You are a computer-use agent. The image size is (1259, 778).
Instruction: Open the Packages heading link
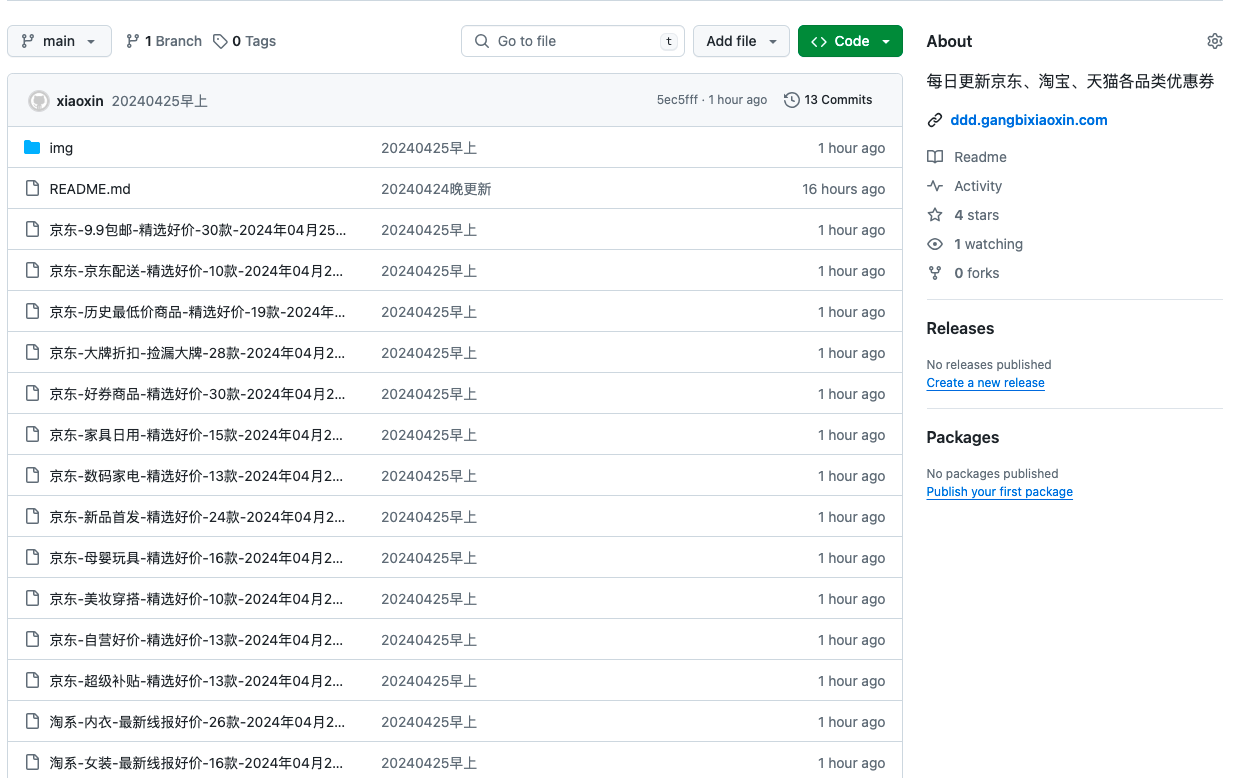click(x=963, y=438)
